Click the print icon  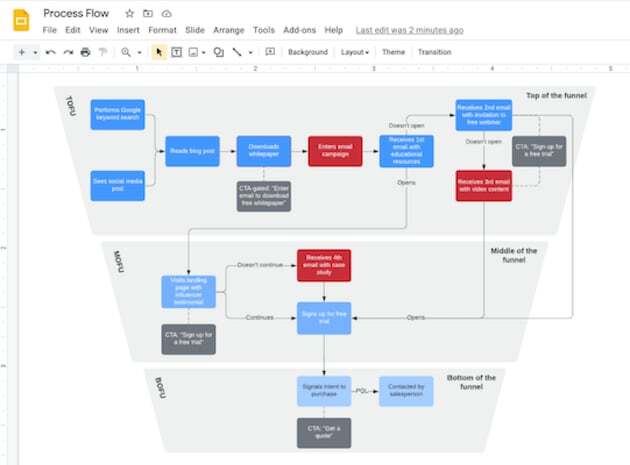coord(85,52)
